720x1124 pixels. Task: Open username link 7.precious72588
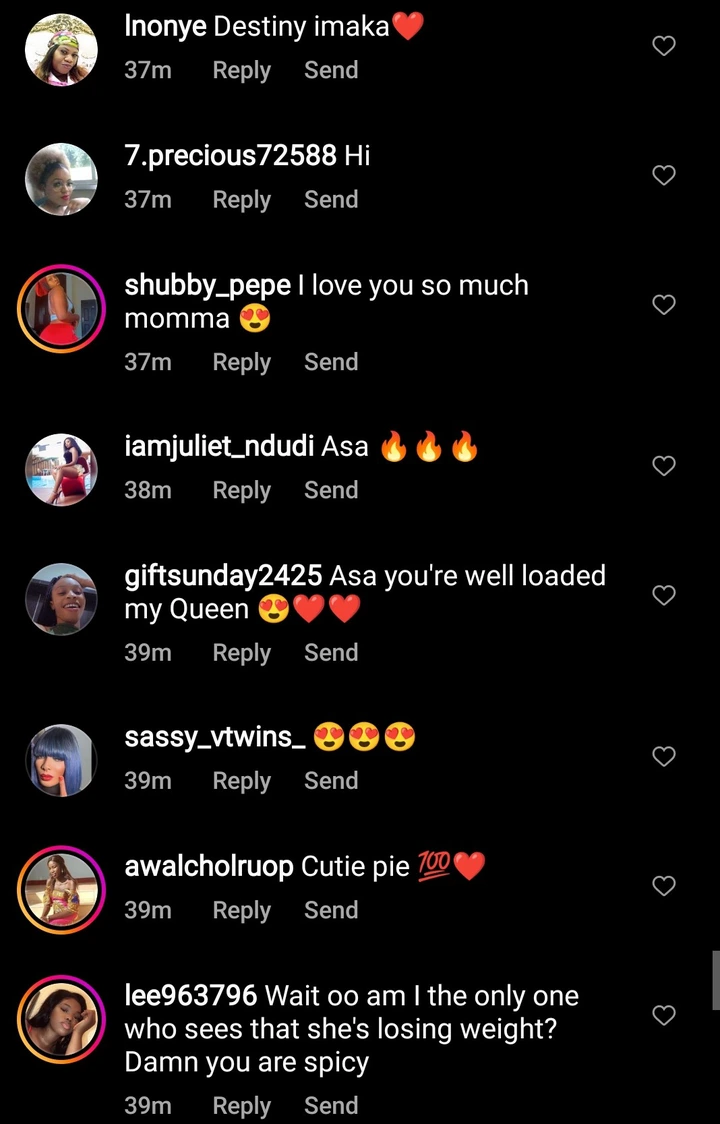pyautogui.click(x=230, y=156)
